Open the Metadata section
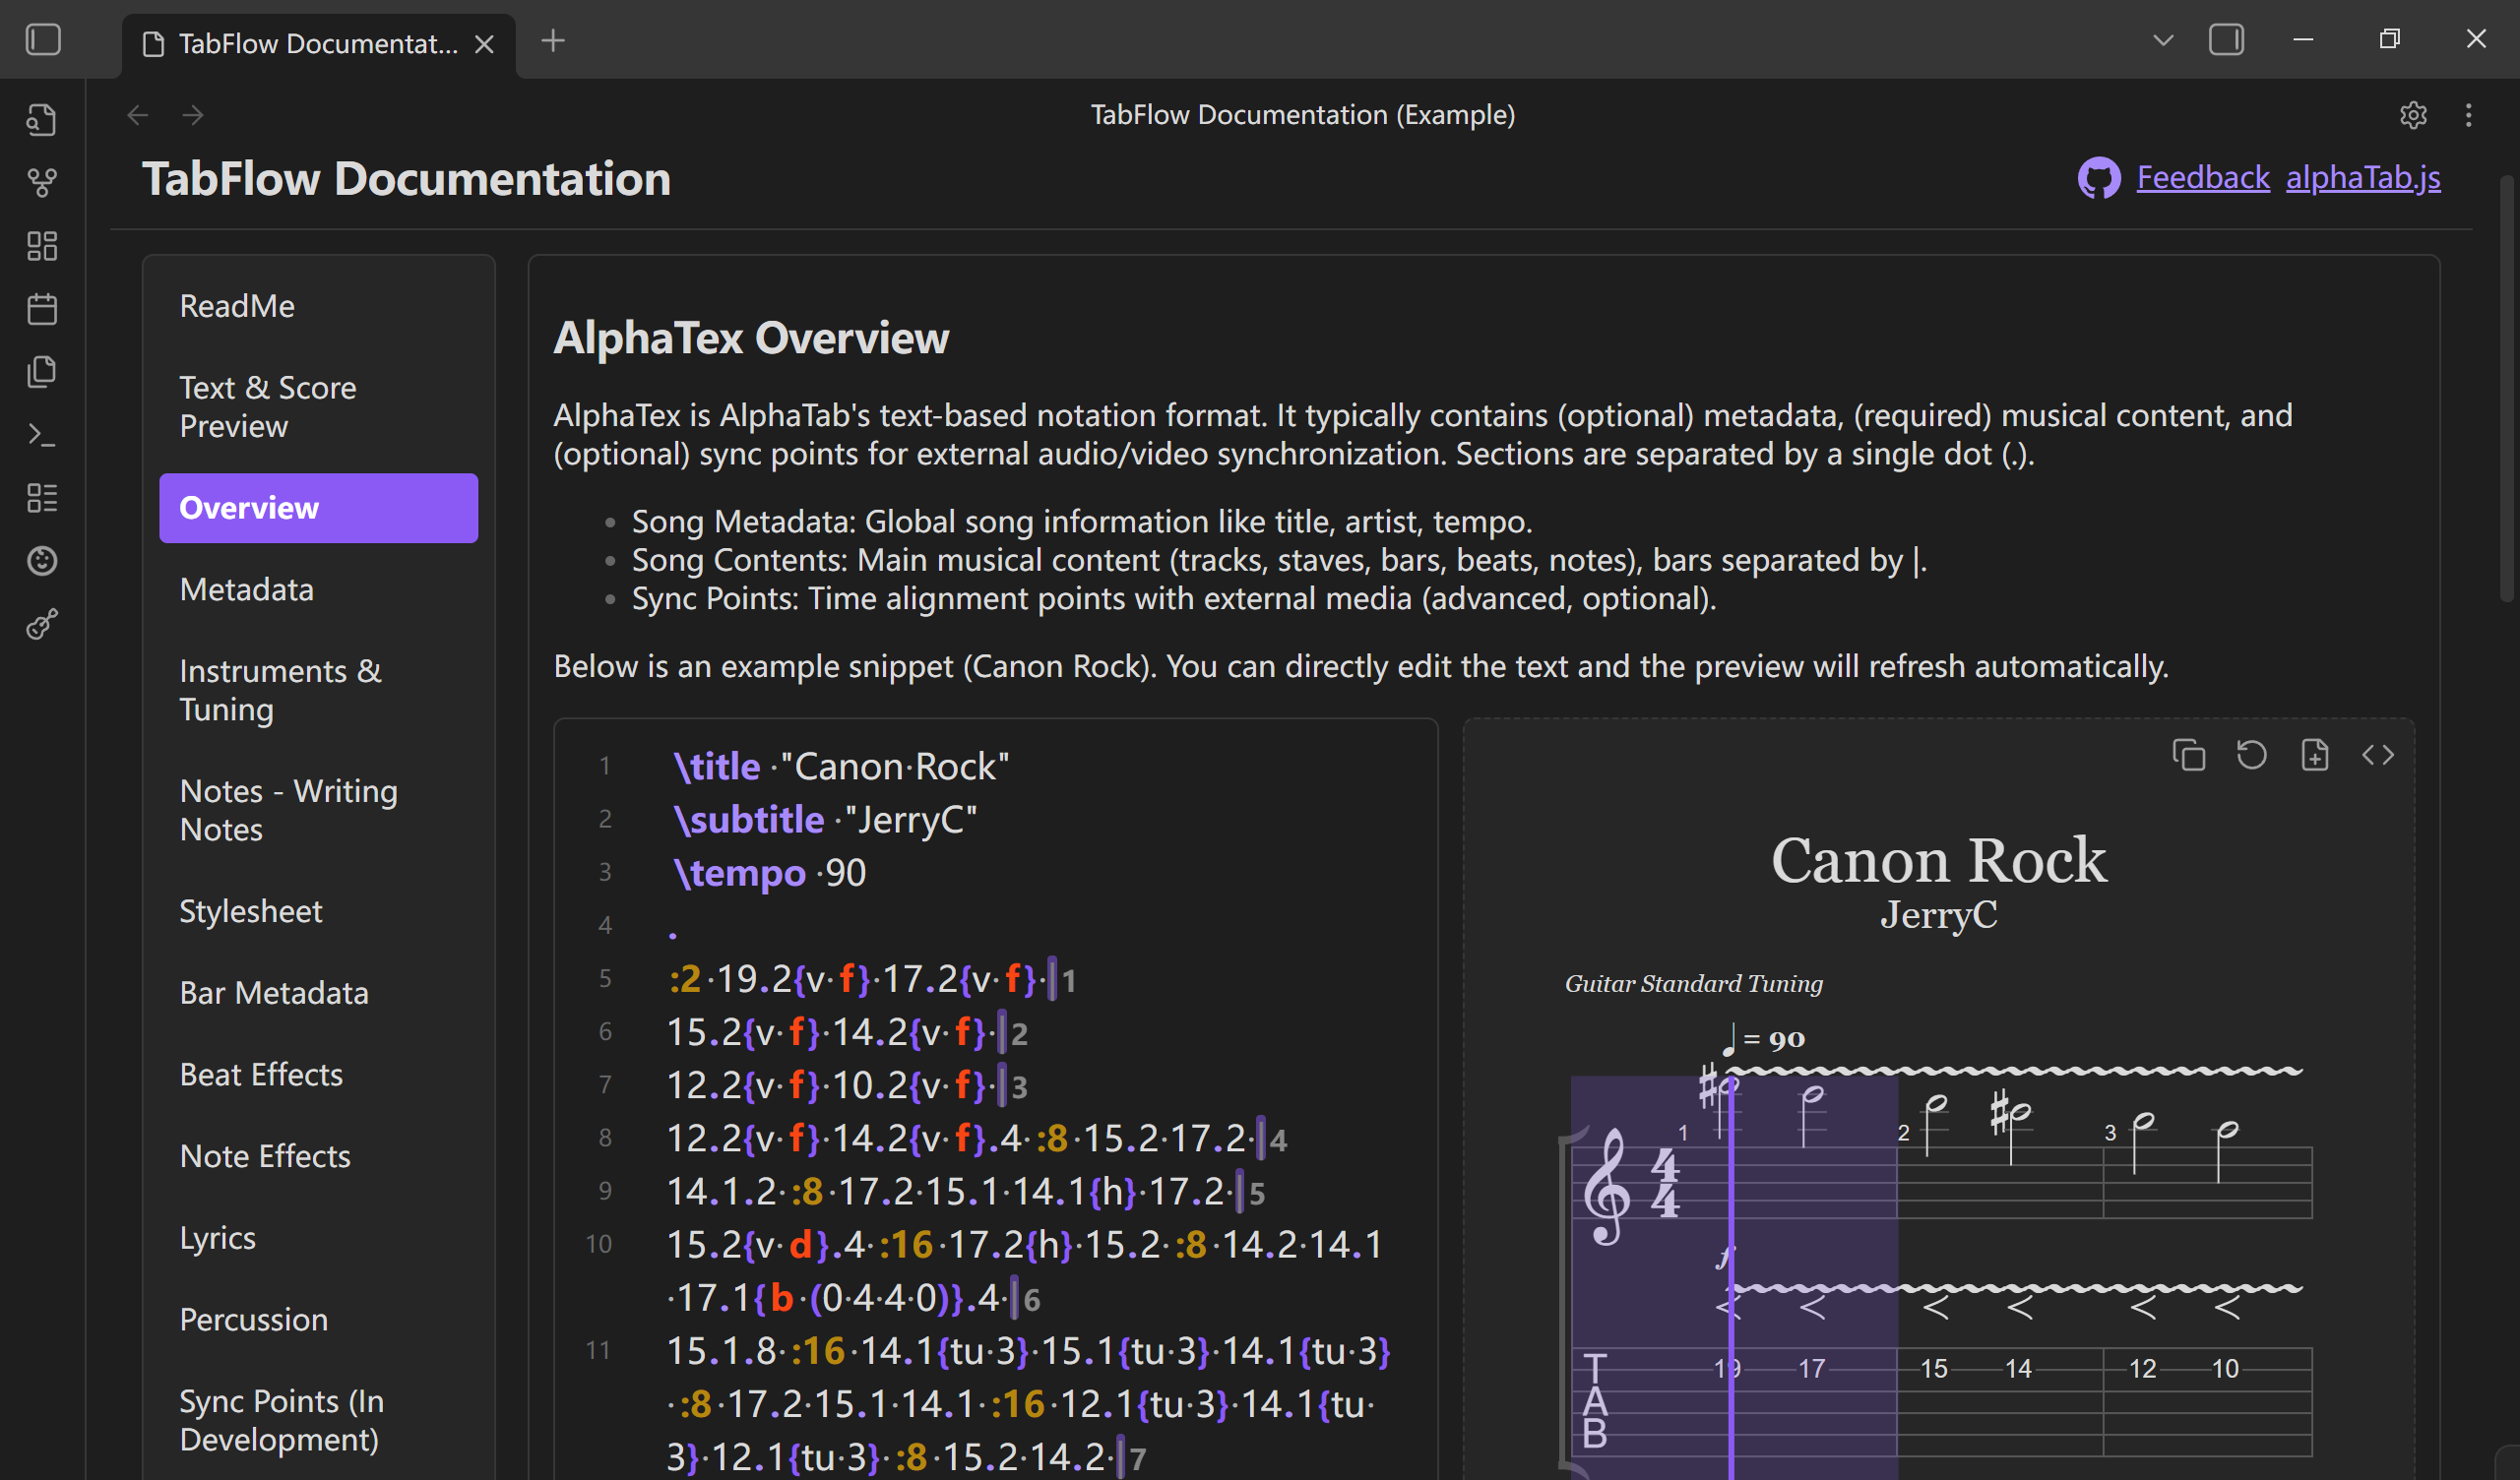 point(319,590)
